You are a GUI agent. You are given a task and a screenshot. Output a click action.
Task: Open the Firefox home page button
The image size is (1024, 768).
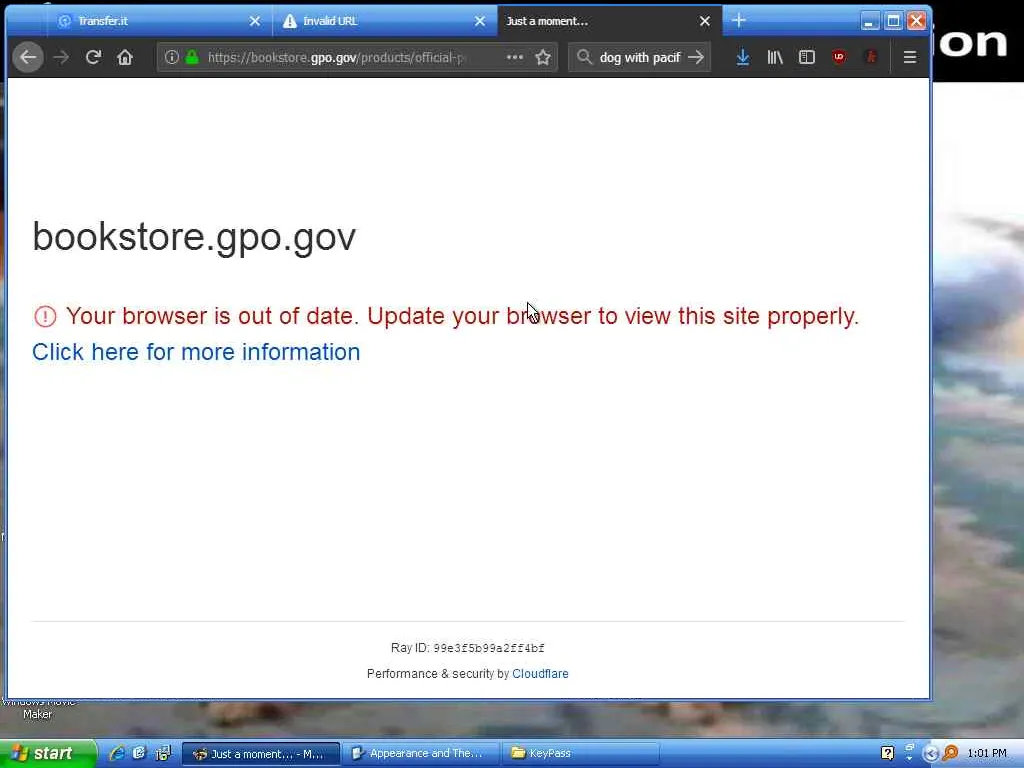coord(125,57)
